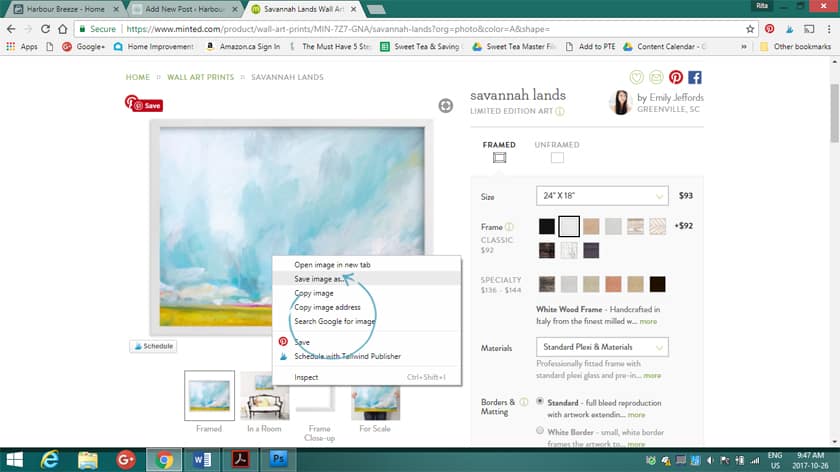Choose Copy image address

pos(366,307)
